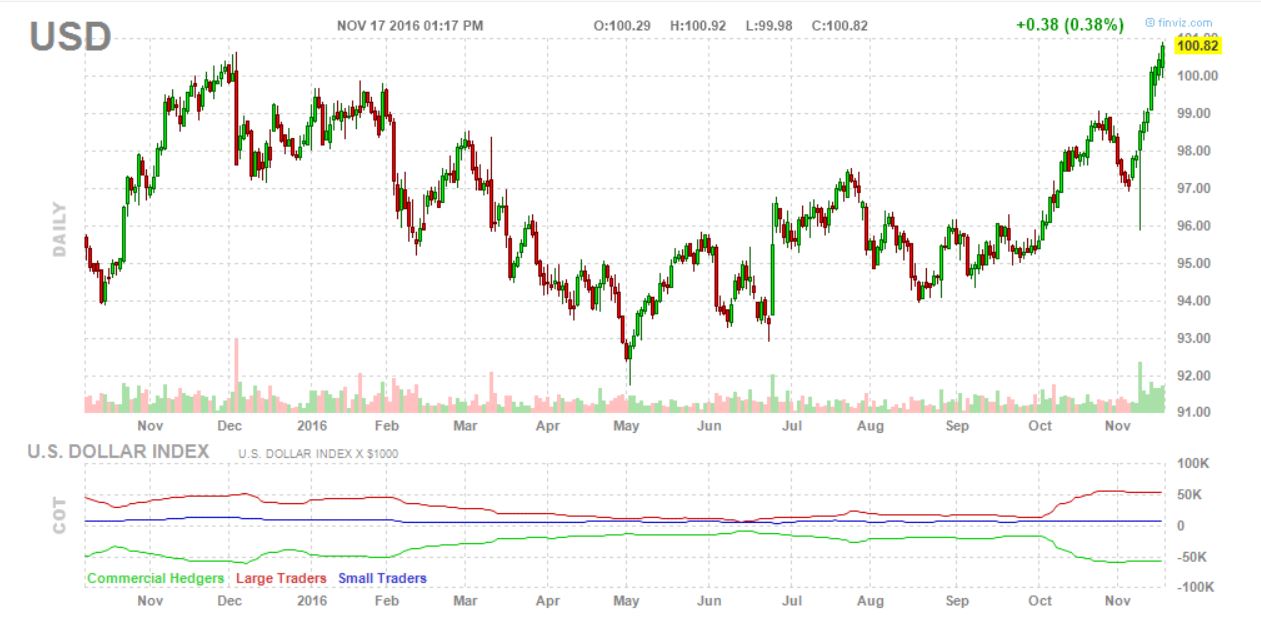The image size is (1261, 644).
Task: Click Feb on the price chart's date axis
Action: coord(387,425)
